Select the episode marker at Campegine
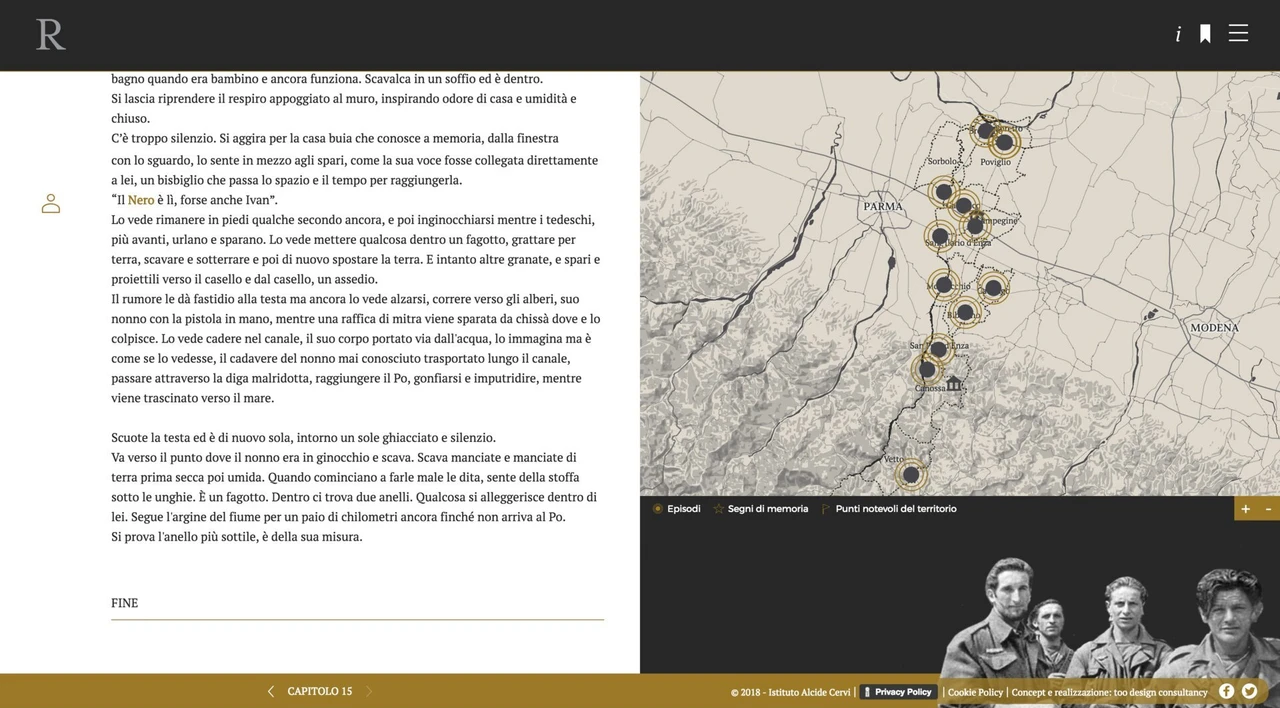The image size is (1280, 708). coord(975,226)
